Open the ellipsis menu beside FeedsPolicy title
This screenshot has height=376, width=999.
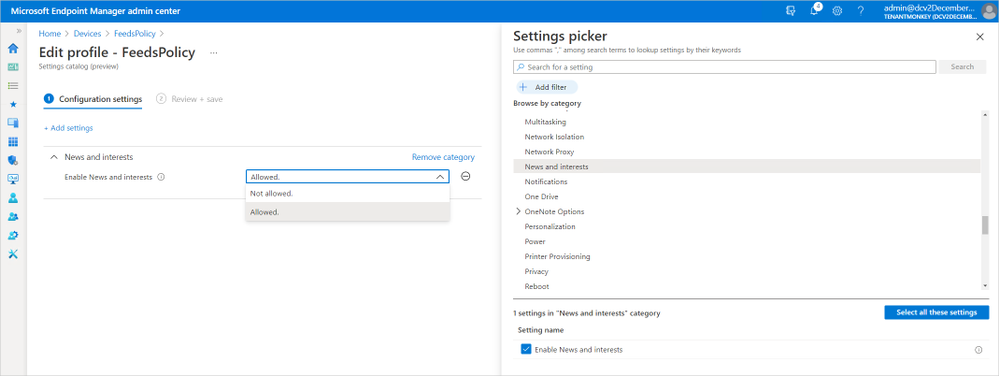click(x=213, y=53)
